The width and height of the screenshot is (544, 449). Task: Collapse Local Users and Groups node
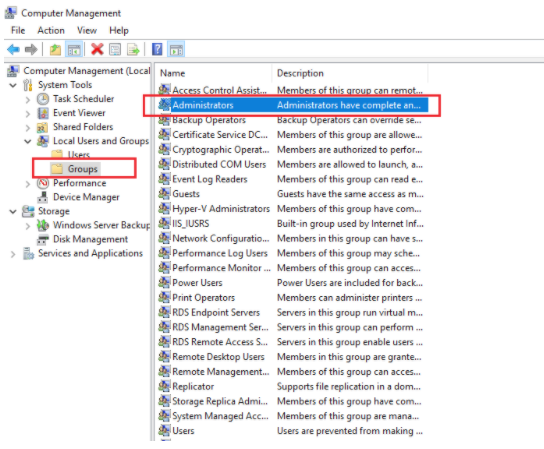pyautogui.click(x=28, y=141)
